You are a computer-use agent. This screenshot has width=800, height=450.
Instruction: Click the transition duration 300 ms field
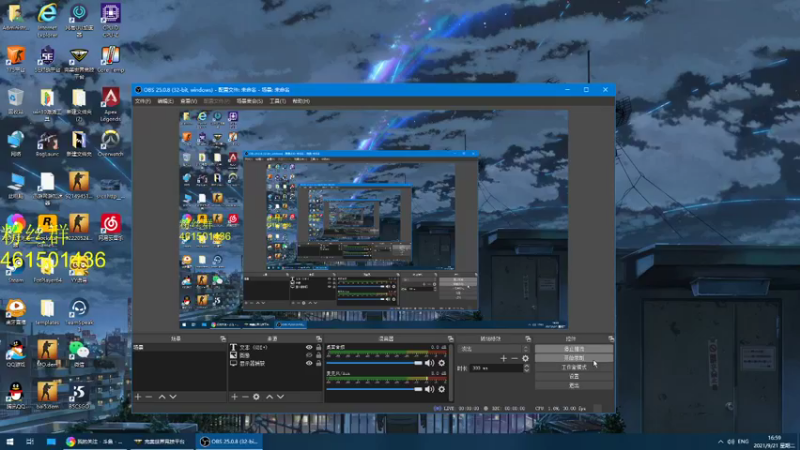click(496, 368)
